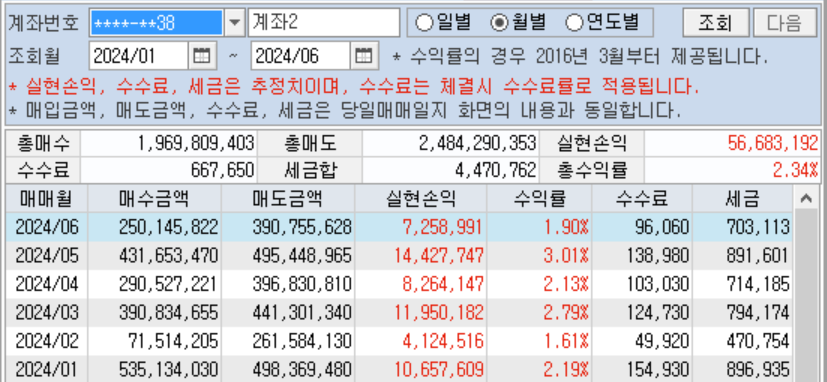The height and width of the screenshot is (382, 827).
Task: Select the 일별 radio option
Action: coord(443,22)
